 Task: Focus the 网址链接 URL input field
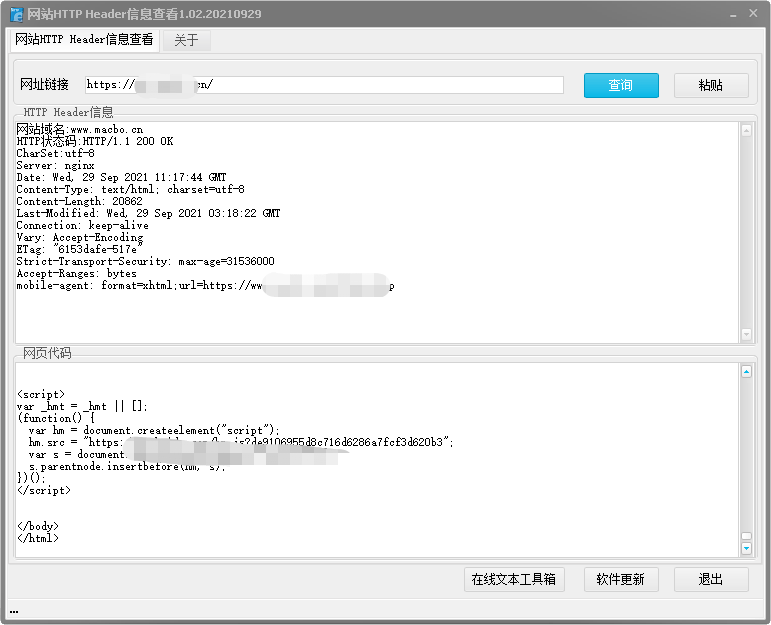coord(324,85)
